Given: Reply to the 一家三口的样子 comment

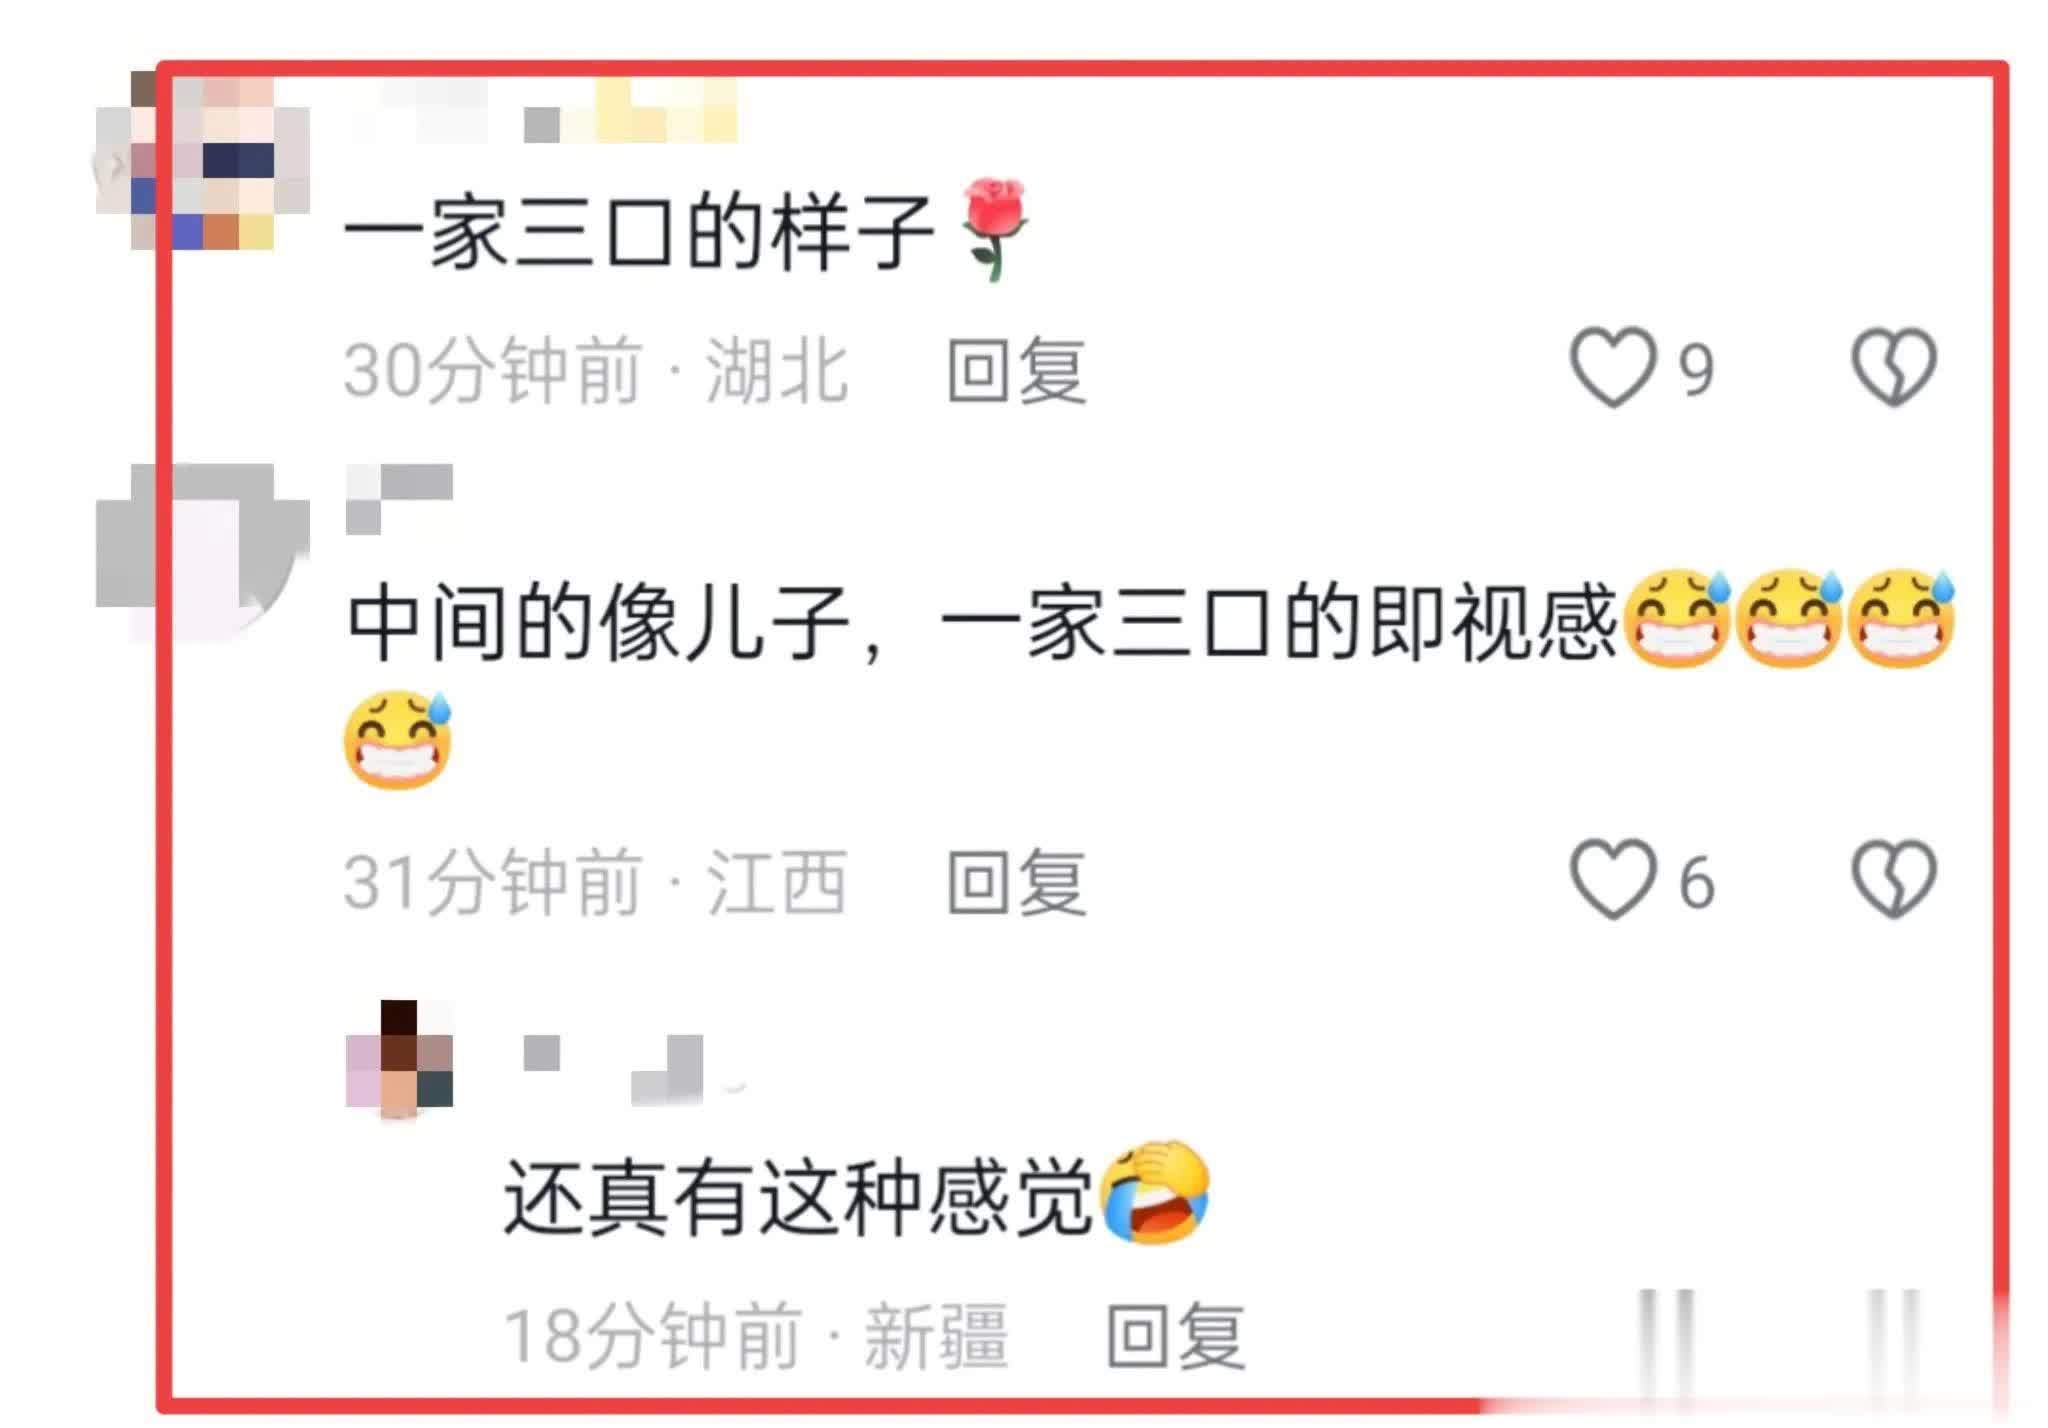Looking at the screenshot, I should click(1016, 370).
